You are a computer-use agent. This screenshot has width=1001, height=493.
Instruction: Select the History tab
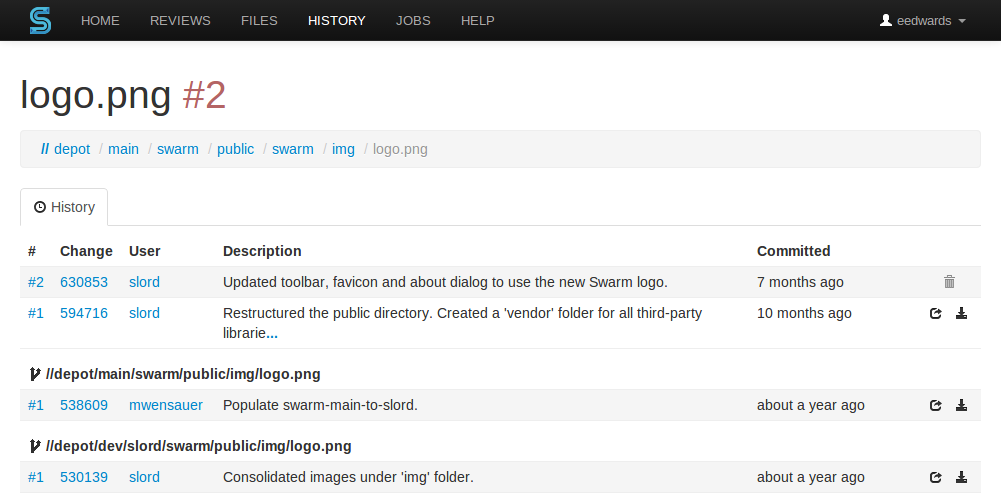coord(64,207)
